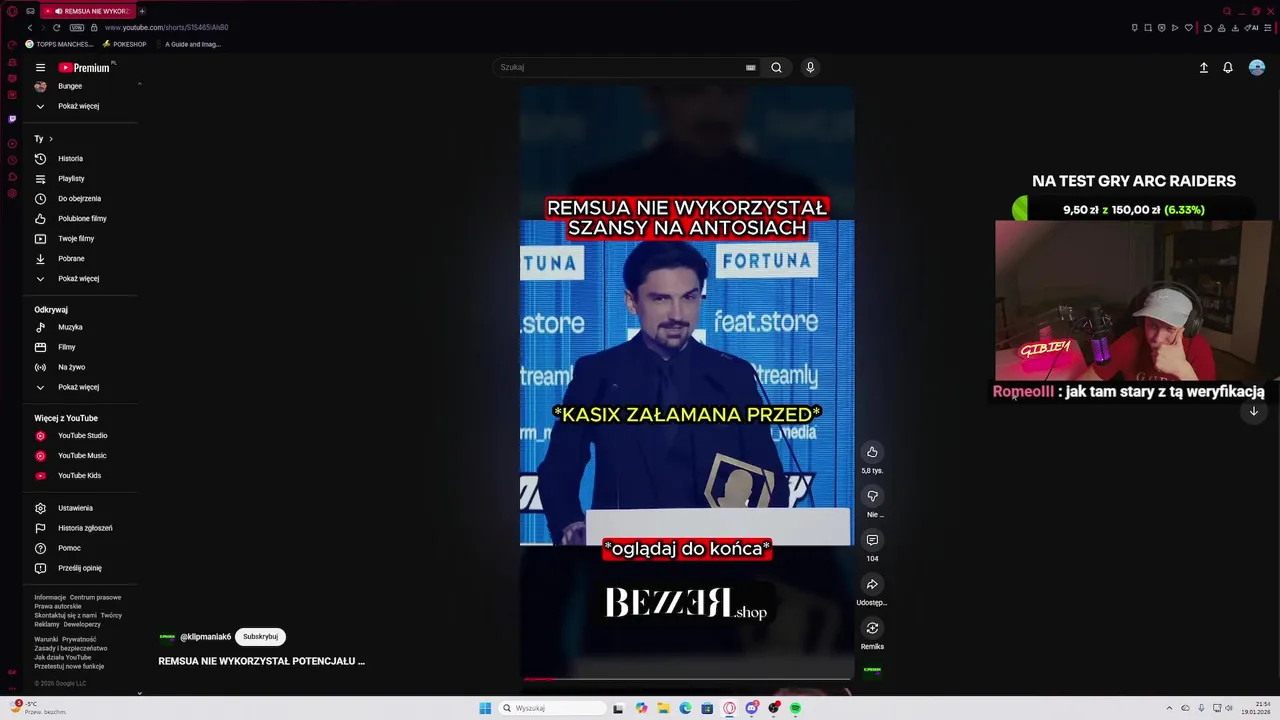
Task: Seek on the short's red progress bar
Action: 687,679
